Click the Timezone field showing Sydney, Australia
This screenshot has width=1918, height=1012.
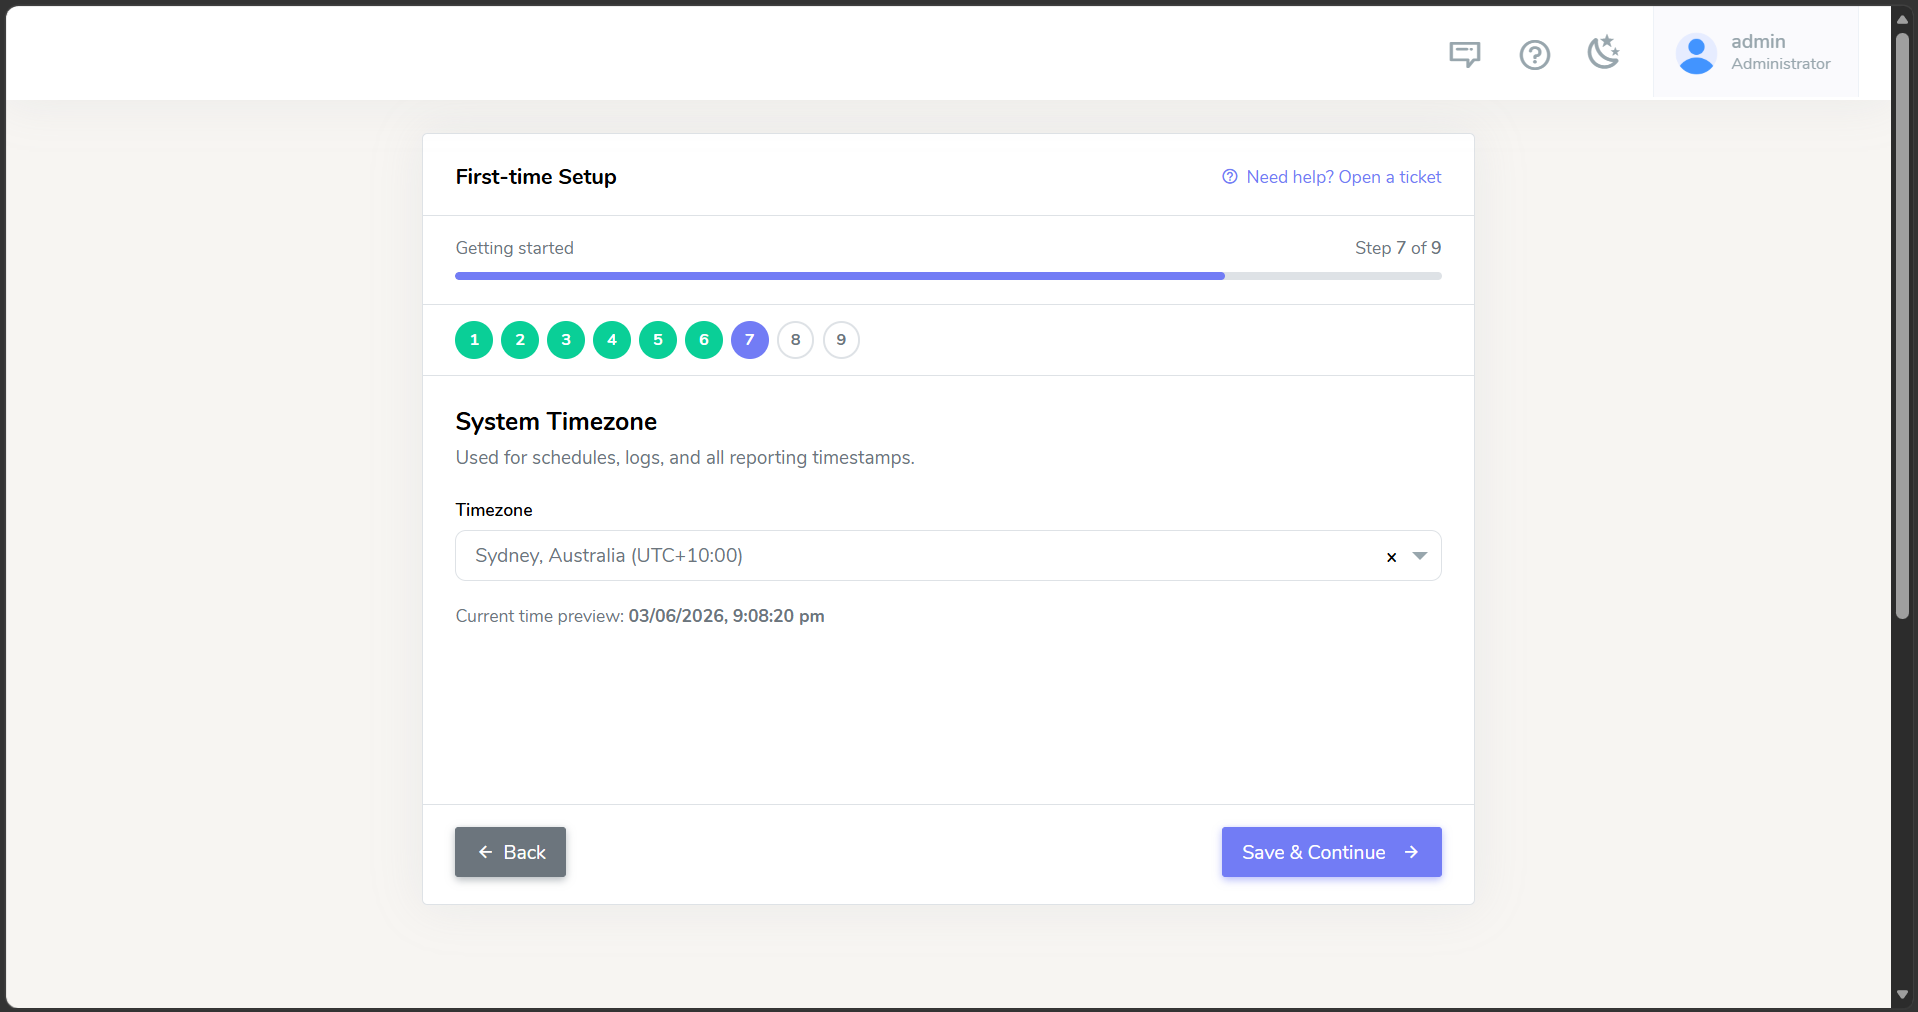pos(948,556)
